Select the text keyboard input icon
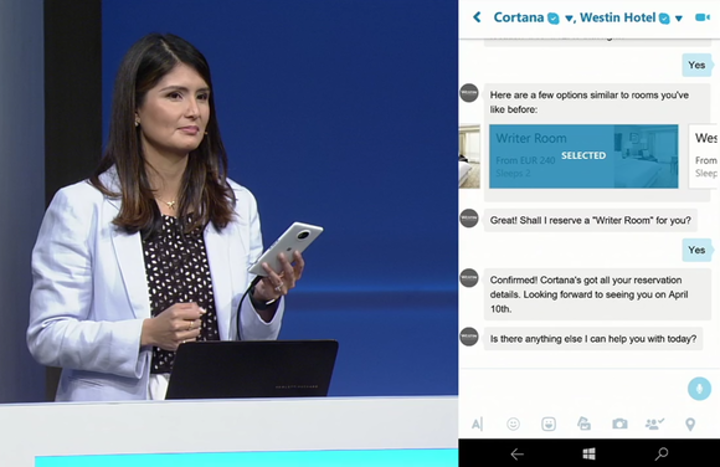 tap(477, 424)
